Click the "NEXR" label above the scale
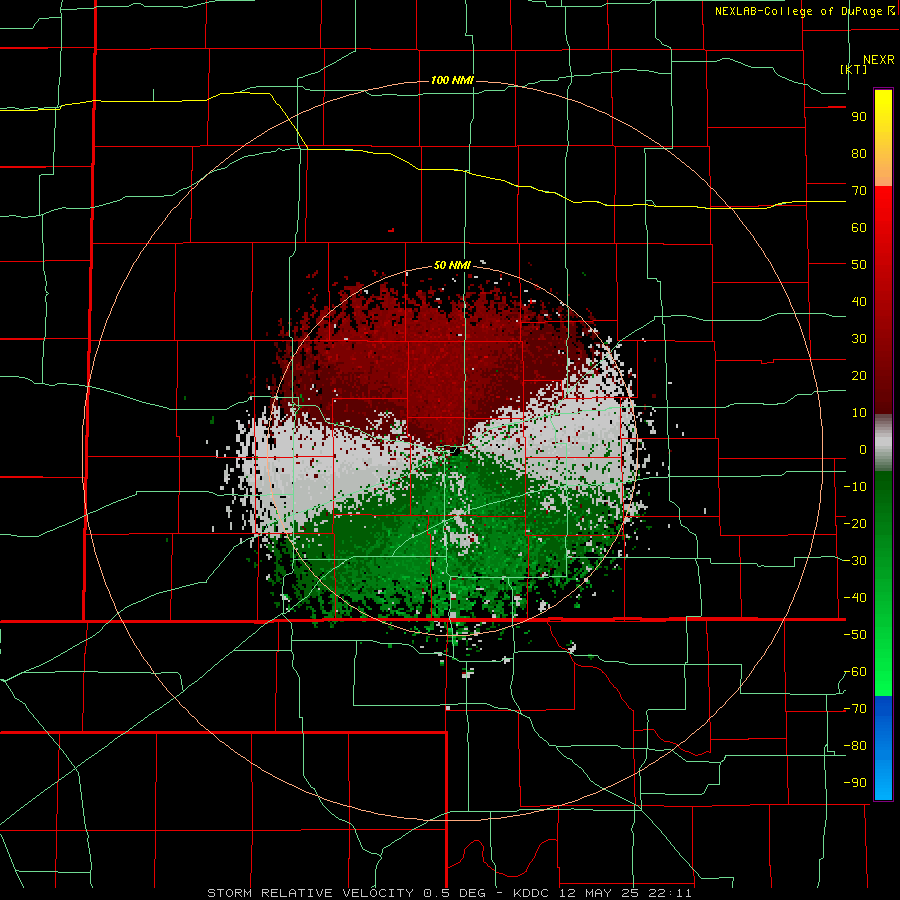This screenshot has width=900, height=900. pyautogui.click(x=879, y=60)
